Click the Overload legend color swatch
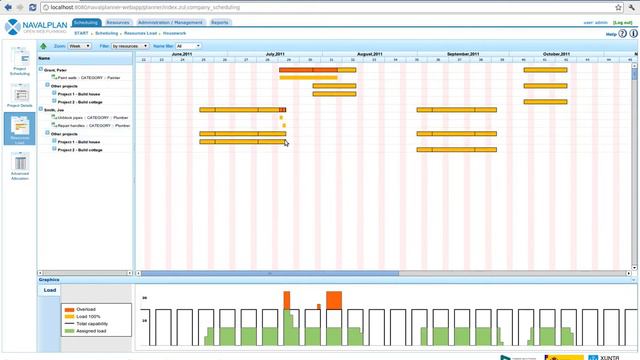This screenshot has width=640, height=360. pos(69,309)
